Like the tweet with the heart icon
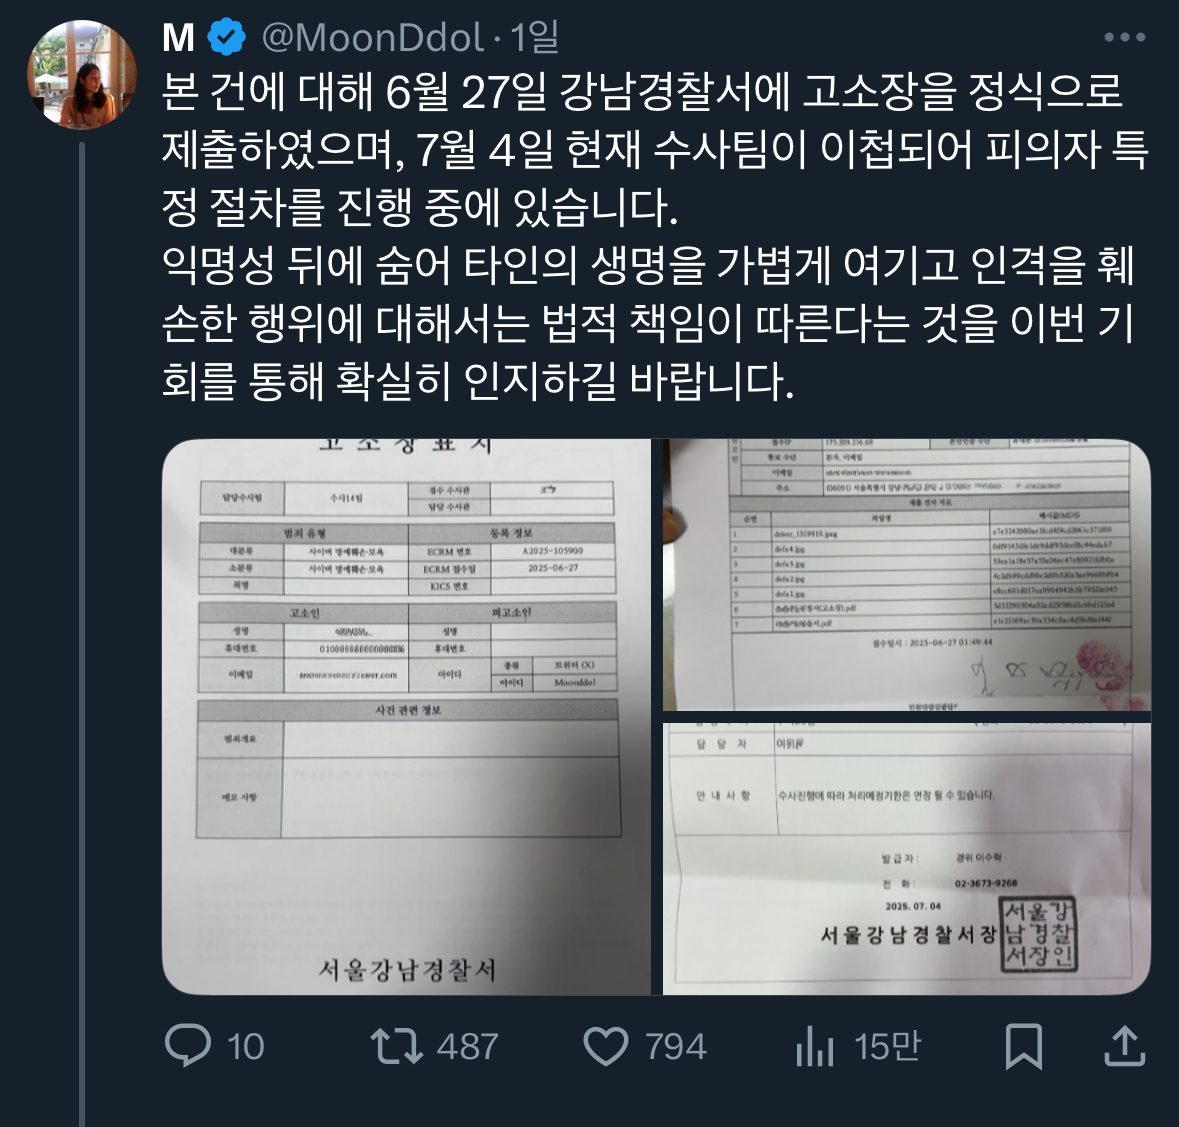Screen dimensions: 1179x1127 [606, 1047]
